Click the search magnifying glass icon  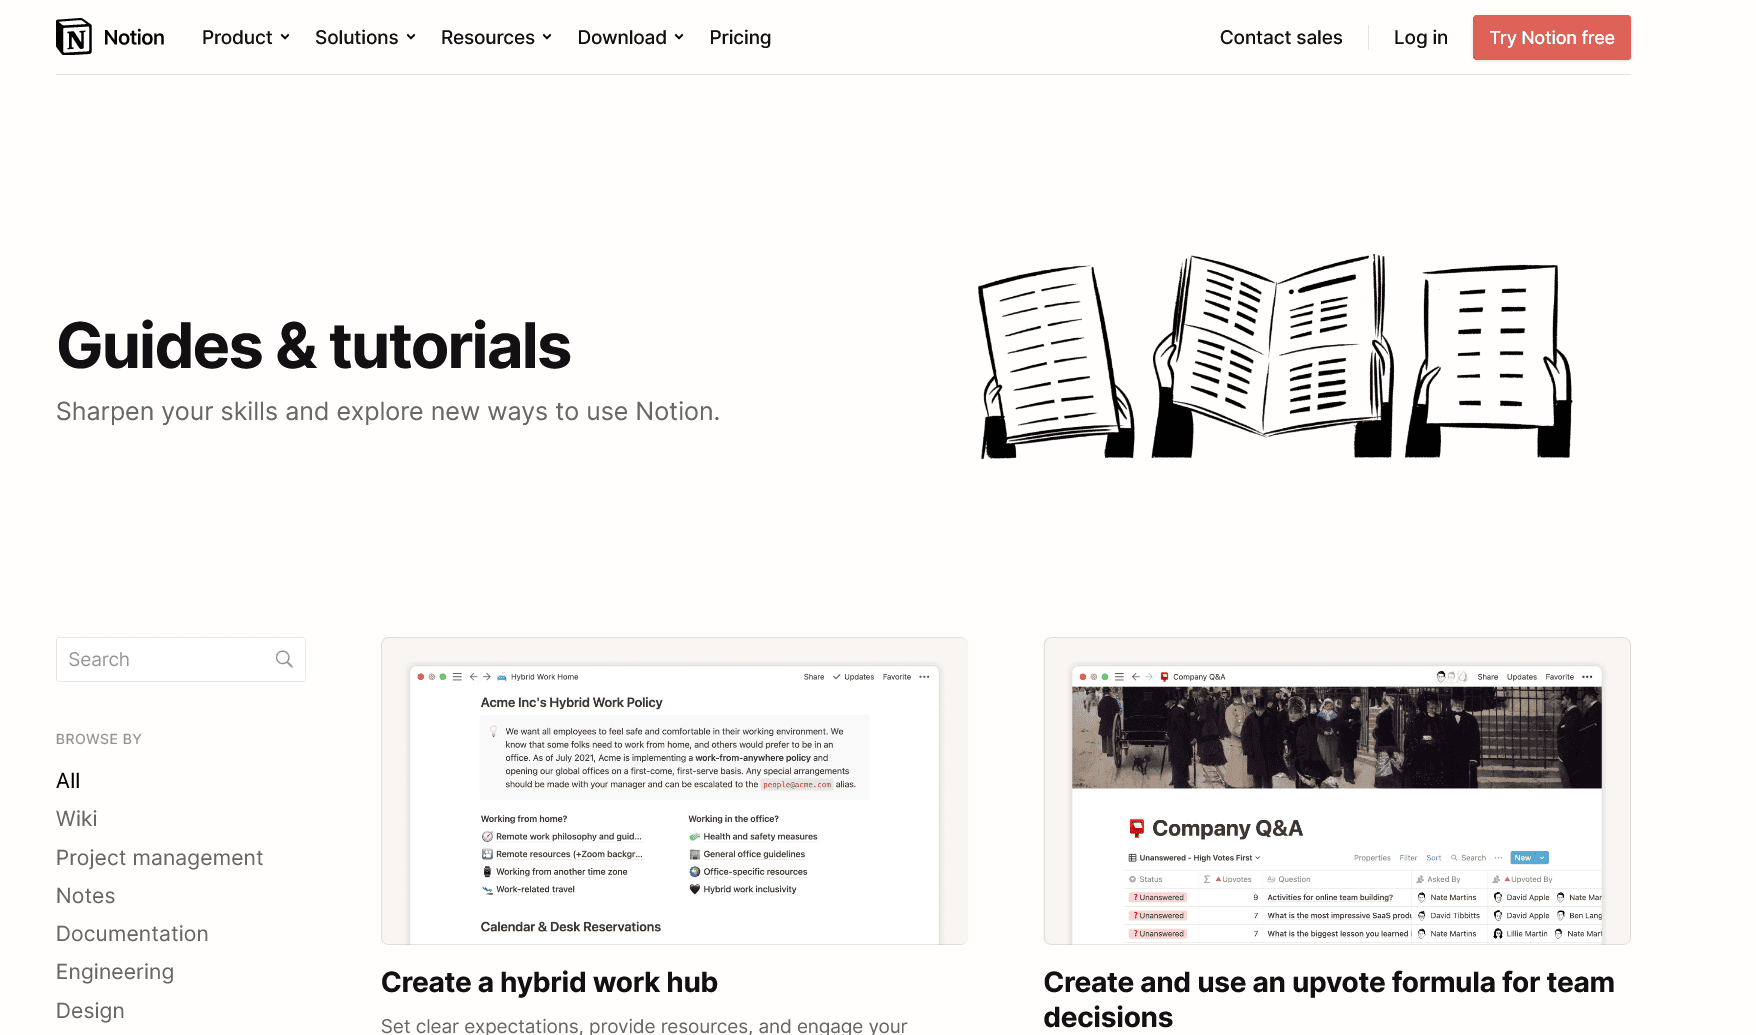[284, 659]
